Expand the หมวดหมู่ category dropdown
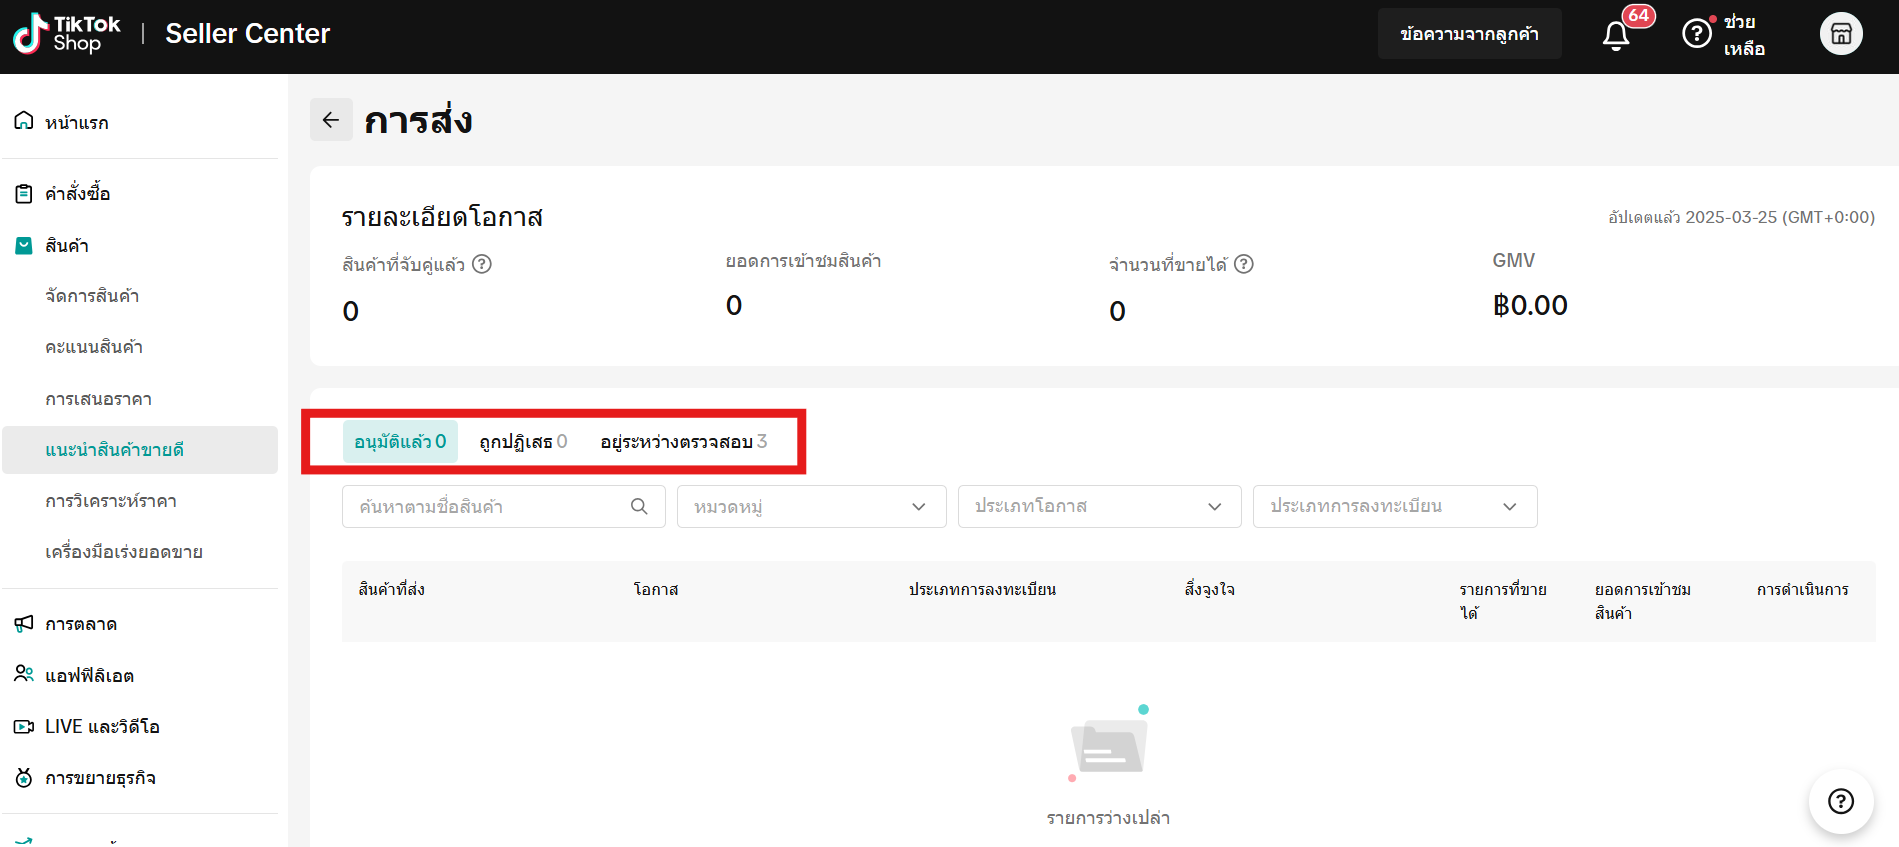Screen dimensions: 1899x847 811,507
